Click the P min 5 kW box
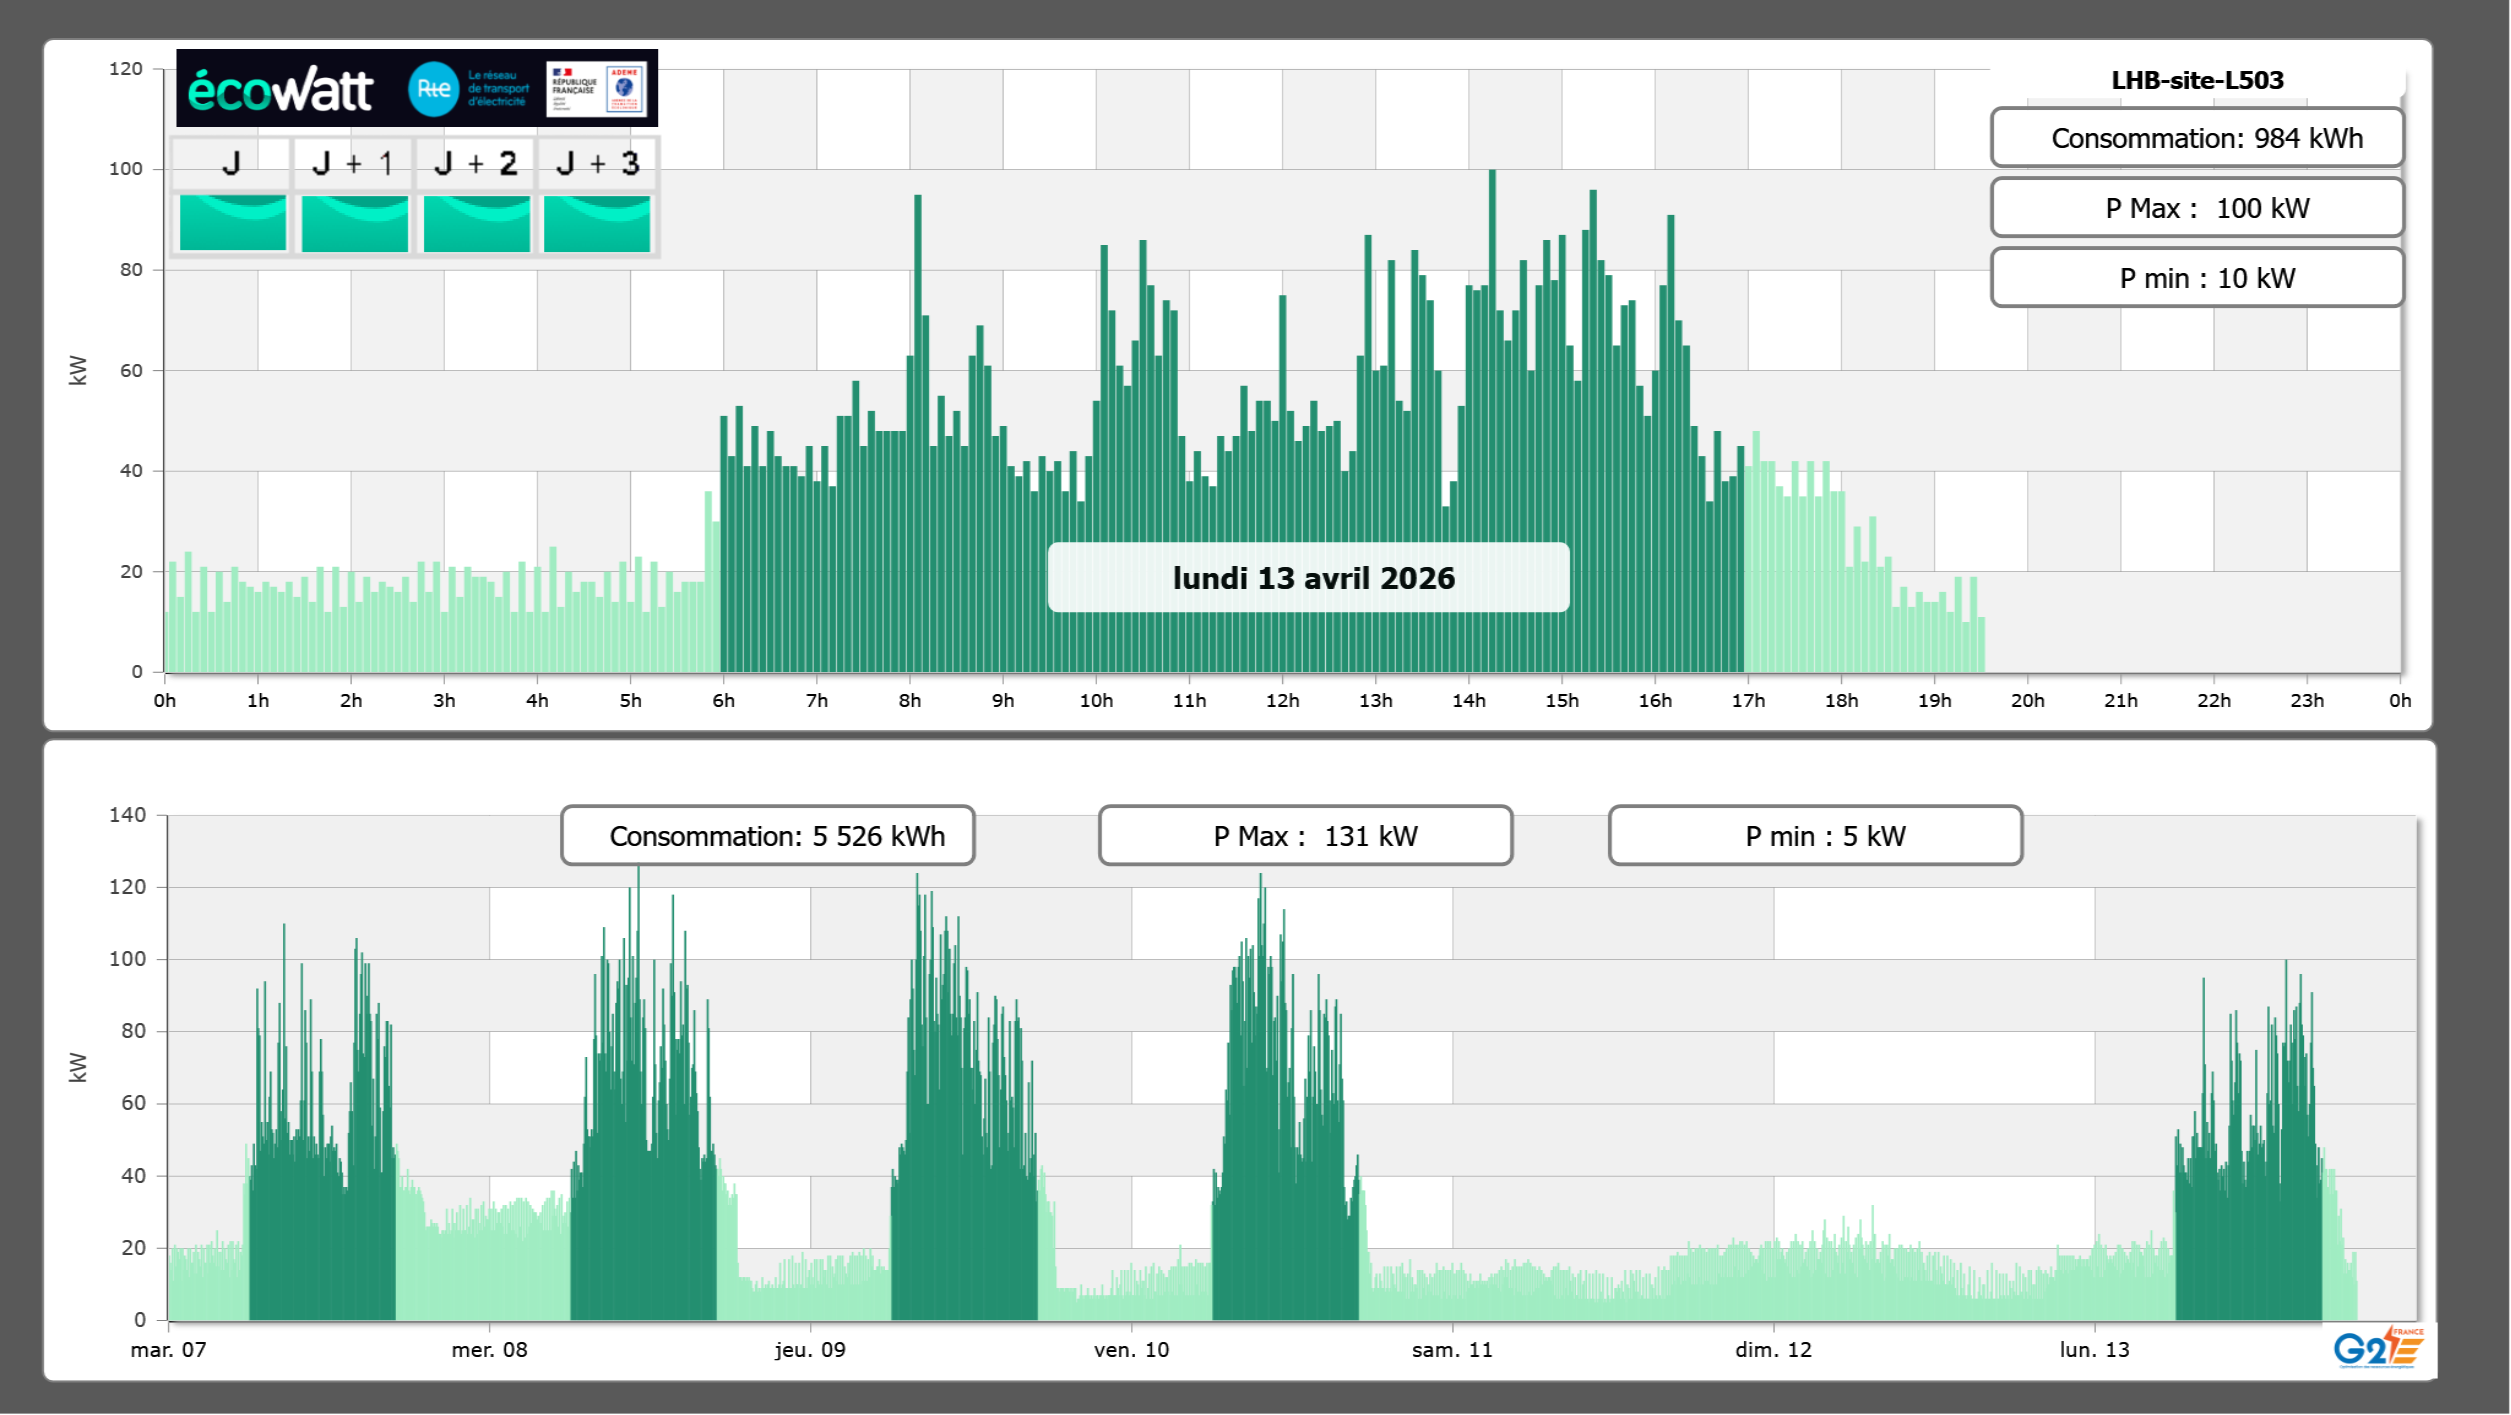This screenshot has height=1415, width=2511. coord(1814,836)
